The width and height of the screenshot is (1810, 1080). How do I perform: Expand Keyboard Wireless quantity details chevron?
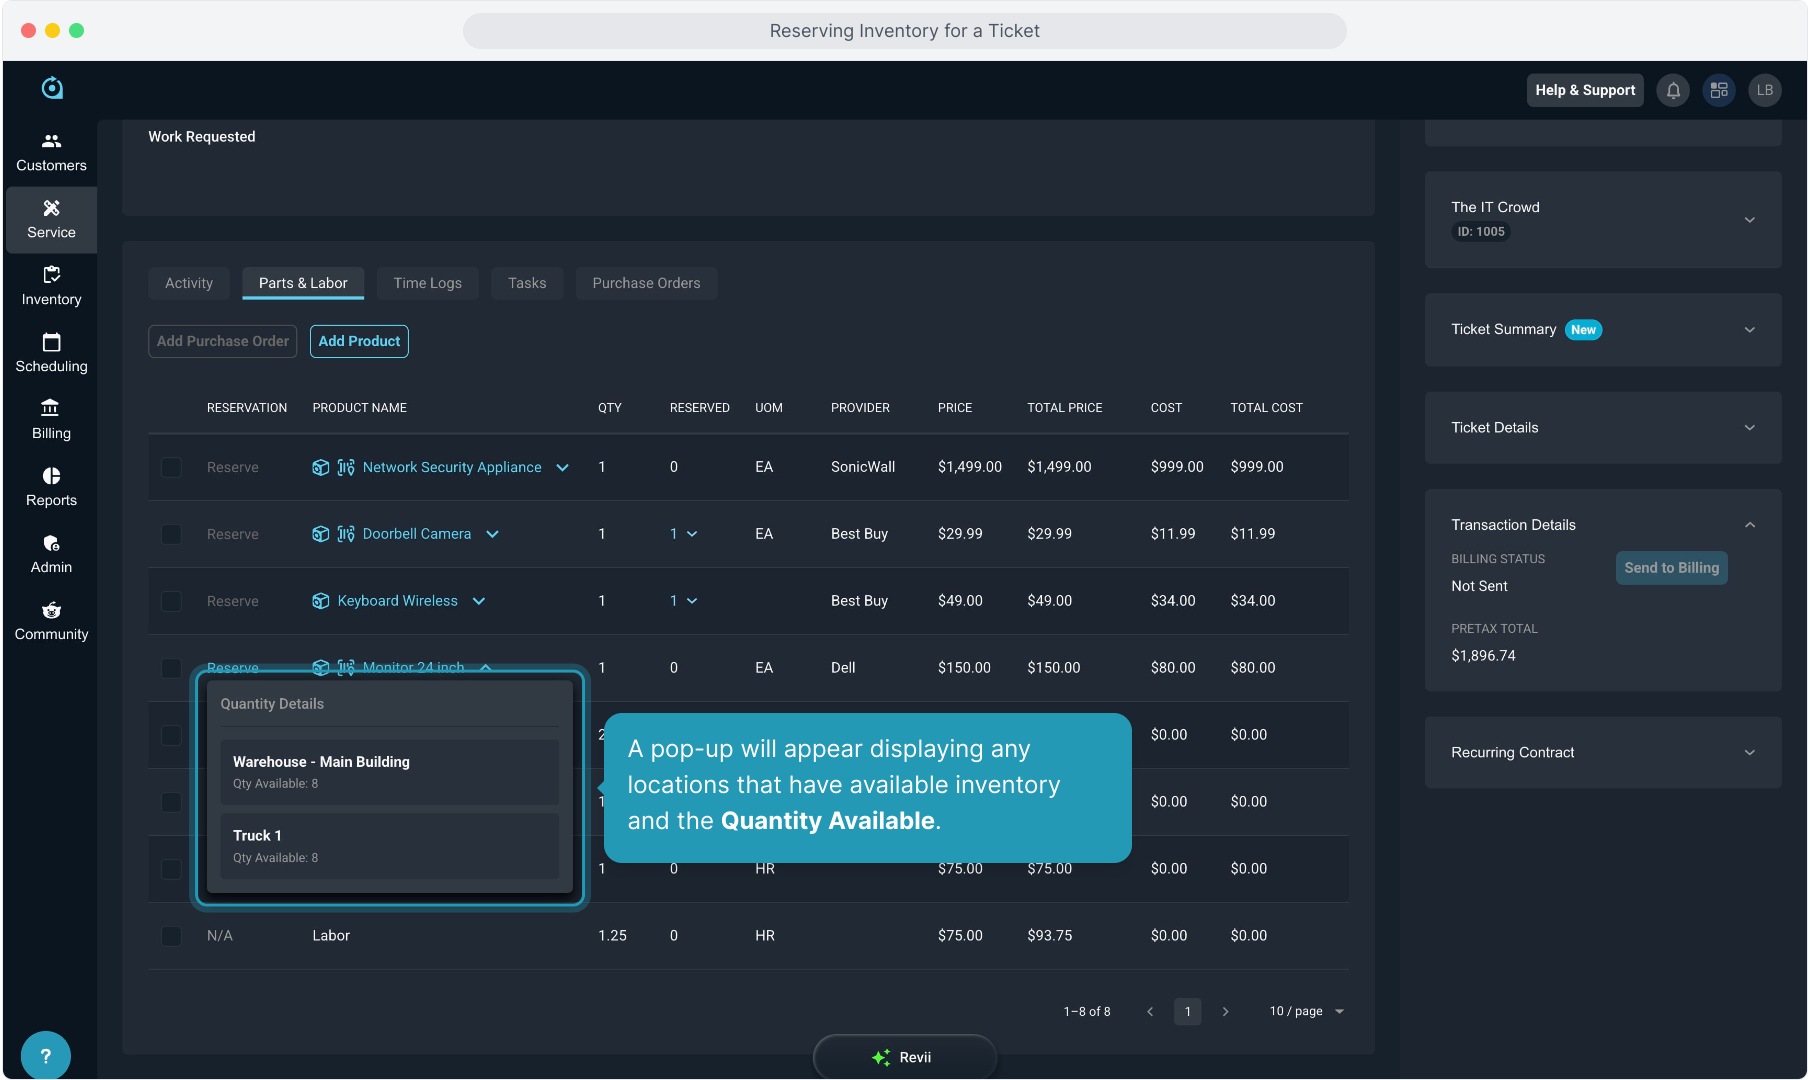pyautogui.click(x=479, y=601)
